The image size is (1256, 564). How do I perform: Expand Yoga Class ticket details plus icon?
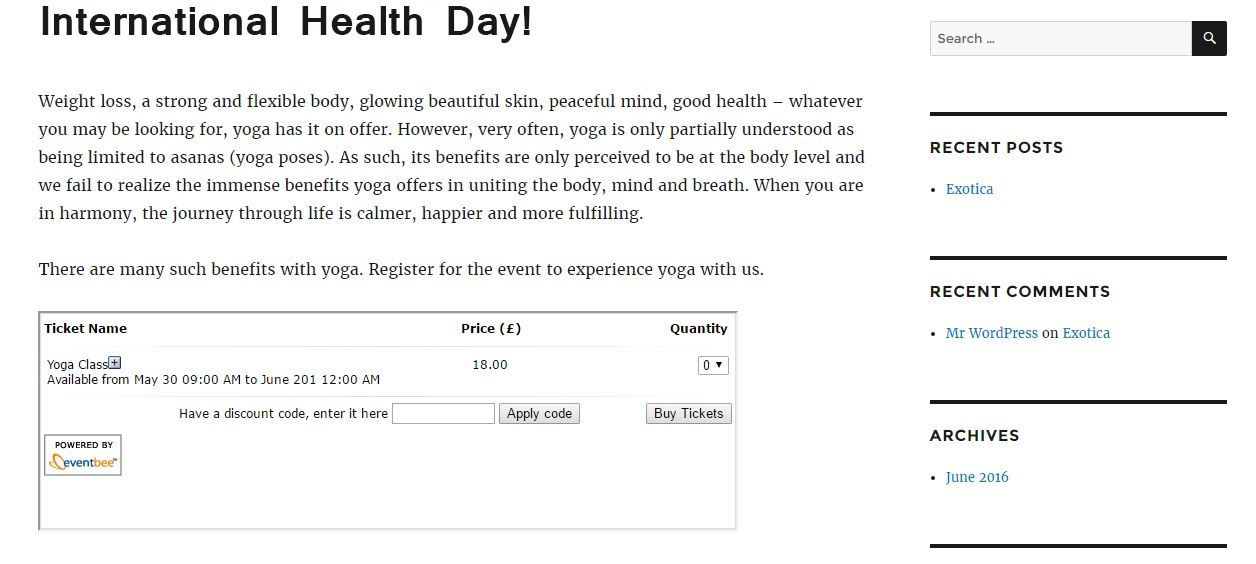click(115, 363)
